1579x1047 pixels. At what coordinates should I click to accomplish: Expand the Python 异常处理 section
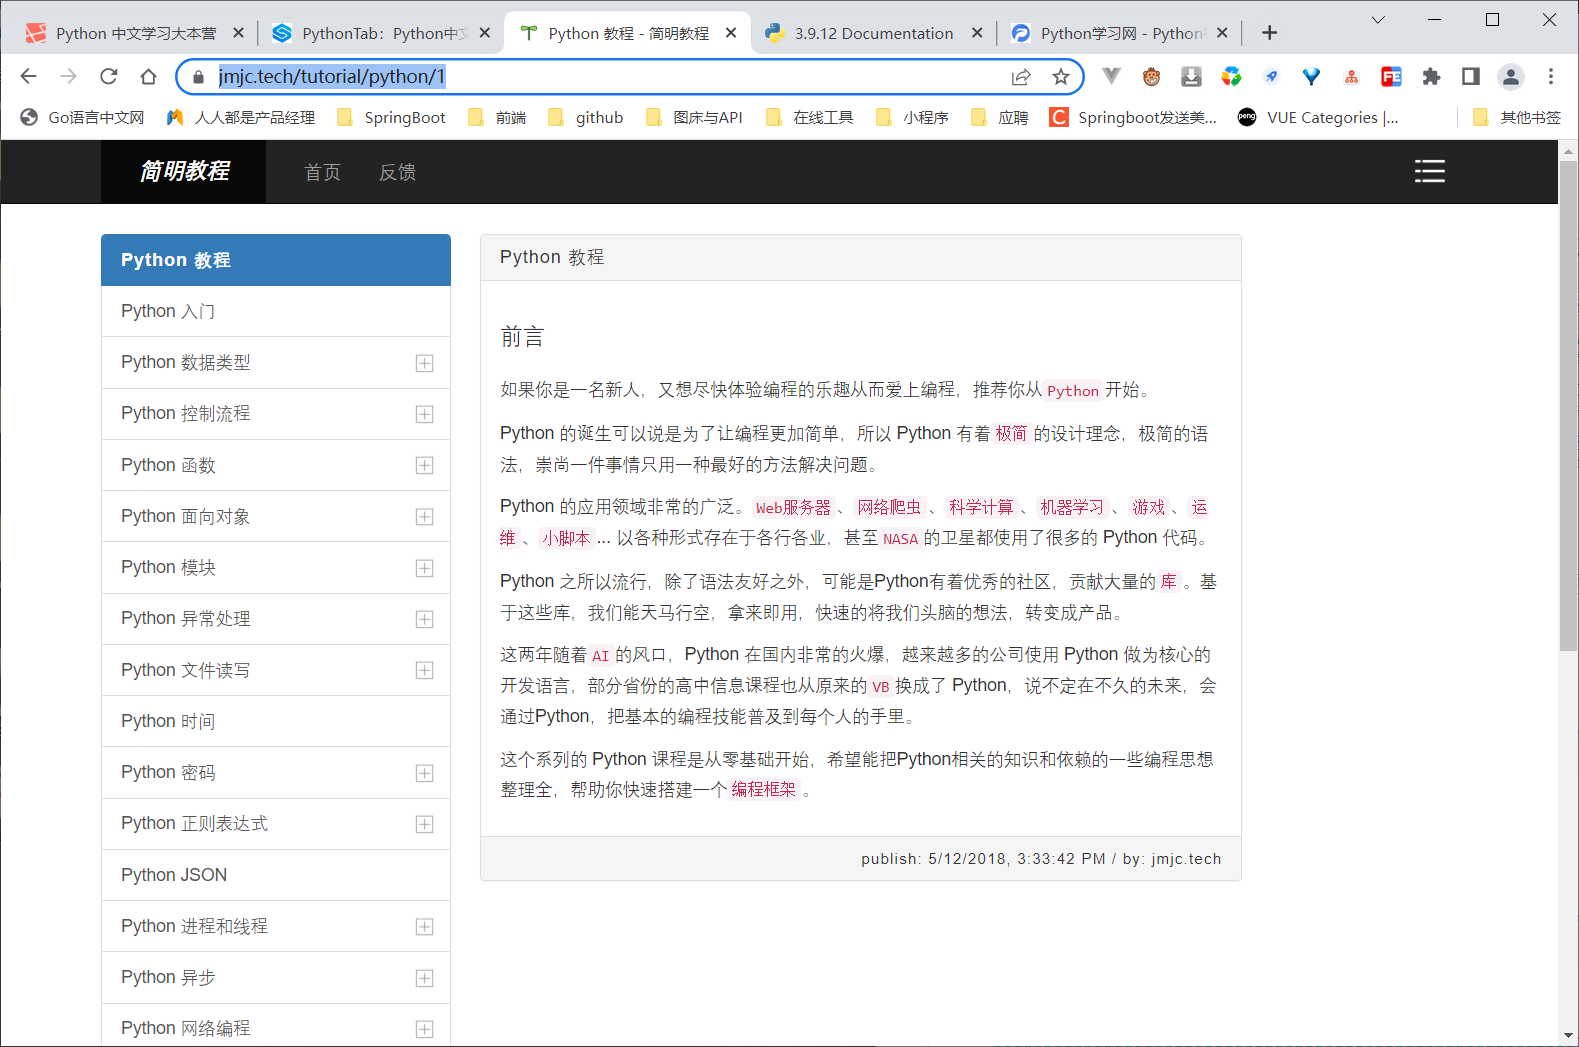pyautogui.click(x=425, y=619)
